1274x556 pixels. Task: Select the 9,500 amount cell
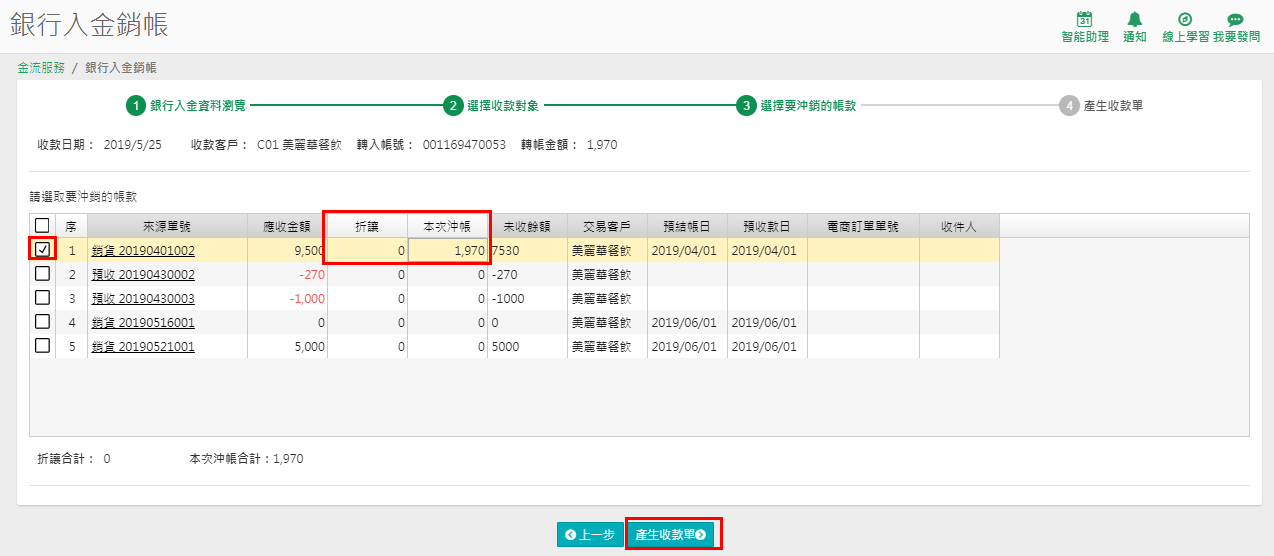click(287, 250)
